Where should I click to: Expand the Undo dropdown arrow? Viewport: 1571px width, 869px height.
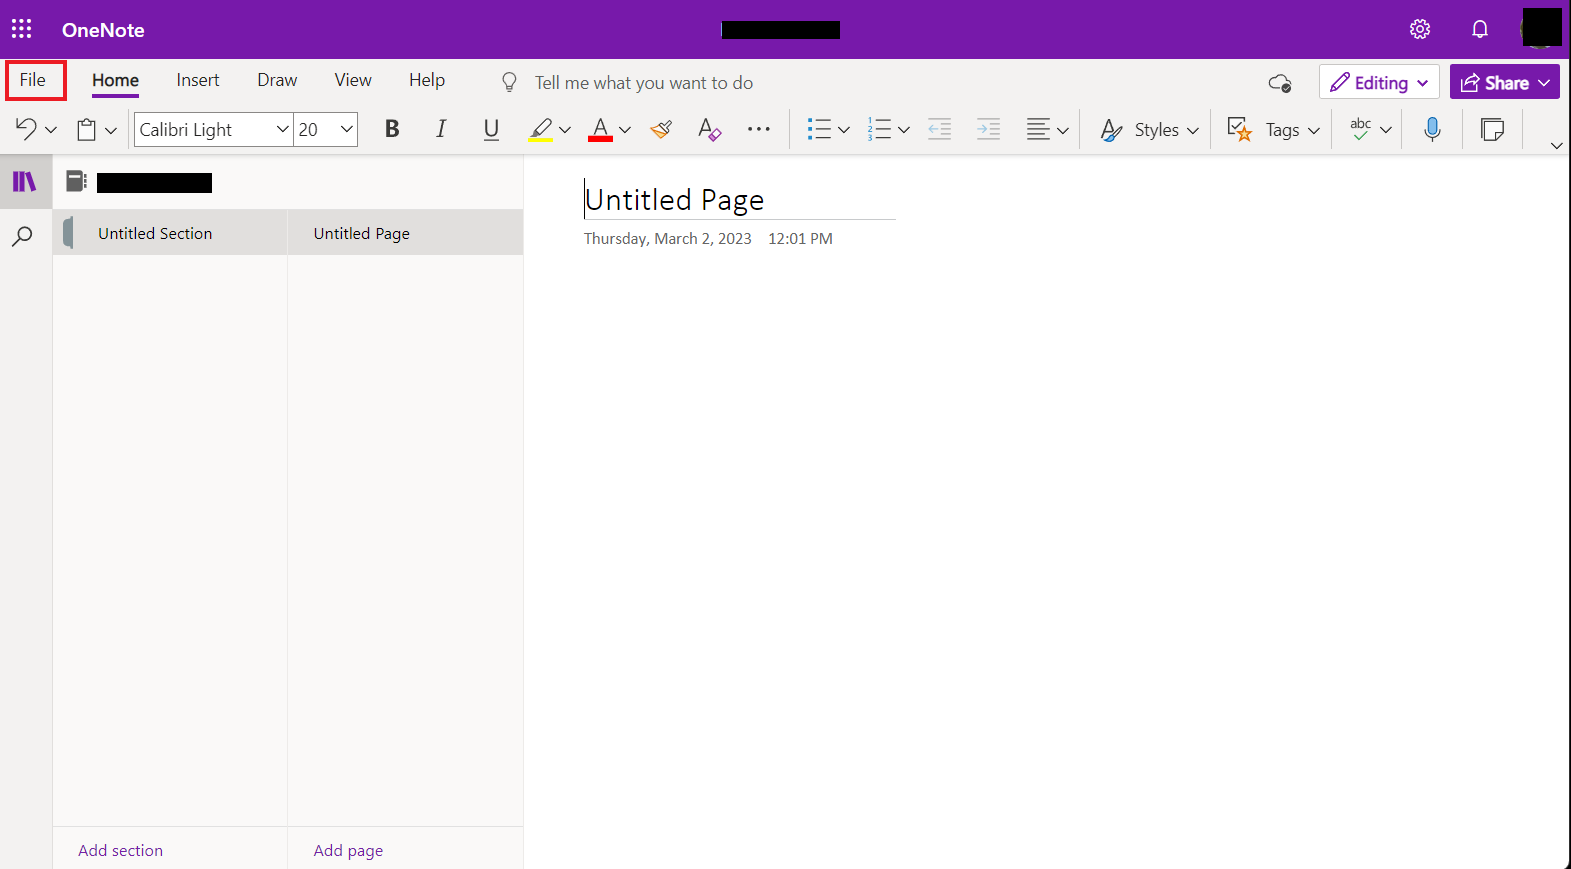pyautogui.click(x=51, y=130)
